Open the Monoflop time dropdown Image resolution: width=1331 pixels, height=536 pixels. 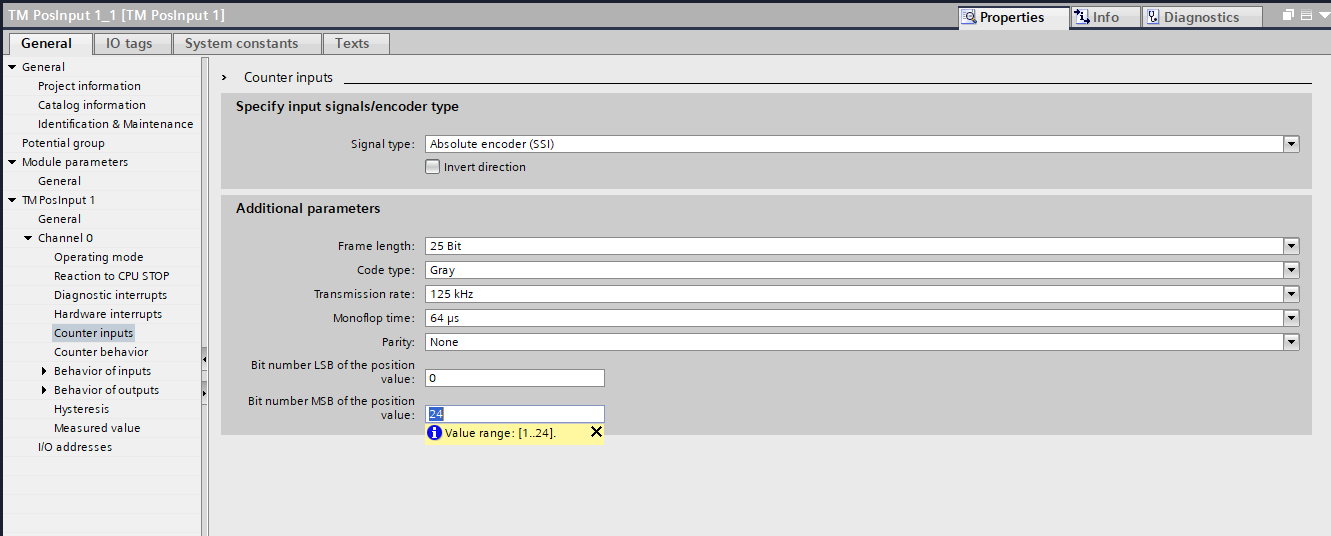coord(1292,318)
